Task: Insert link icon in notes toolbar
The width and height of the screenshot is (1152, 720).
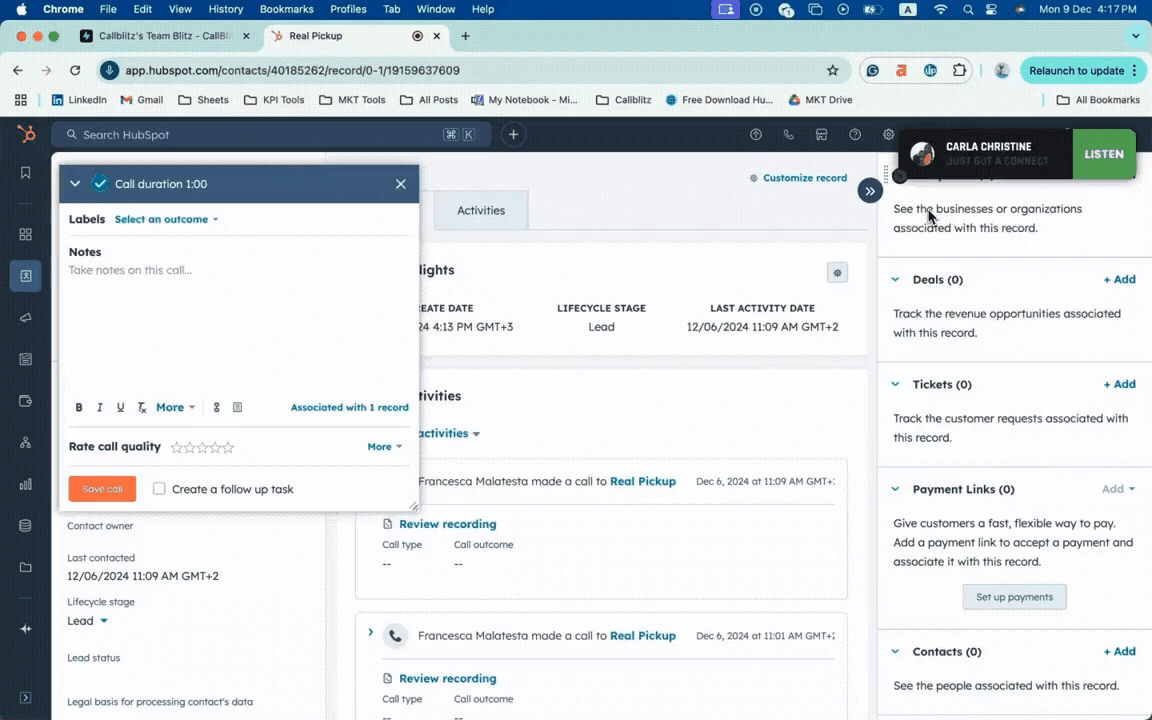Action: [217, 407]
